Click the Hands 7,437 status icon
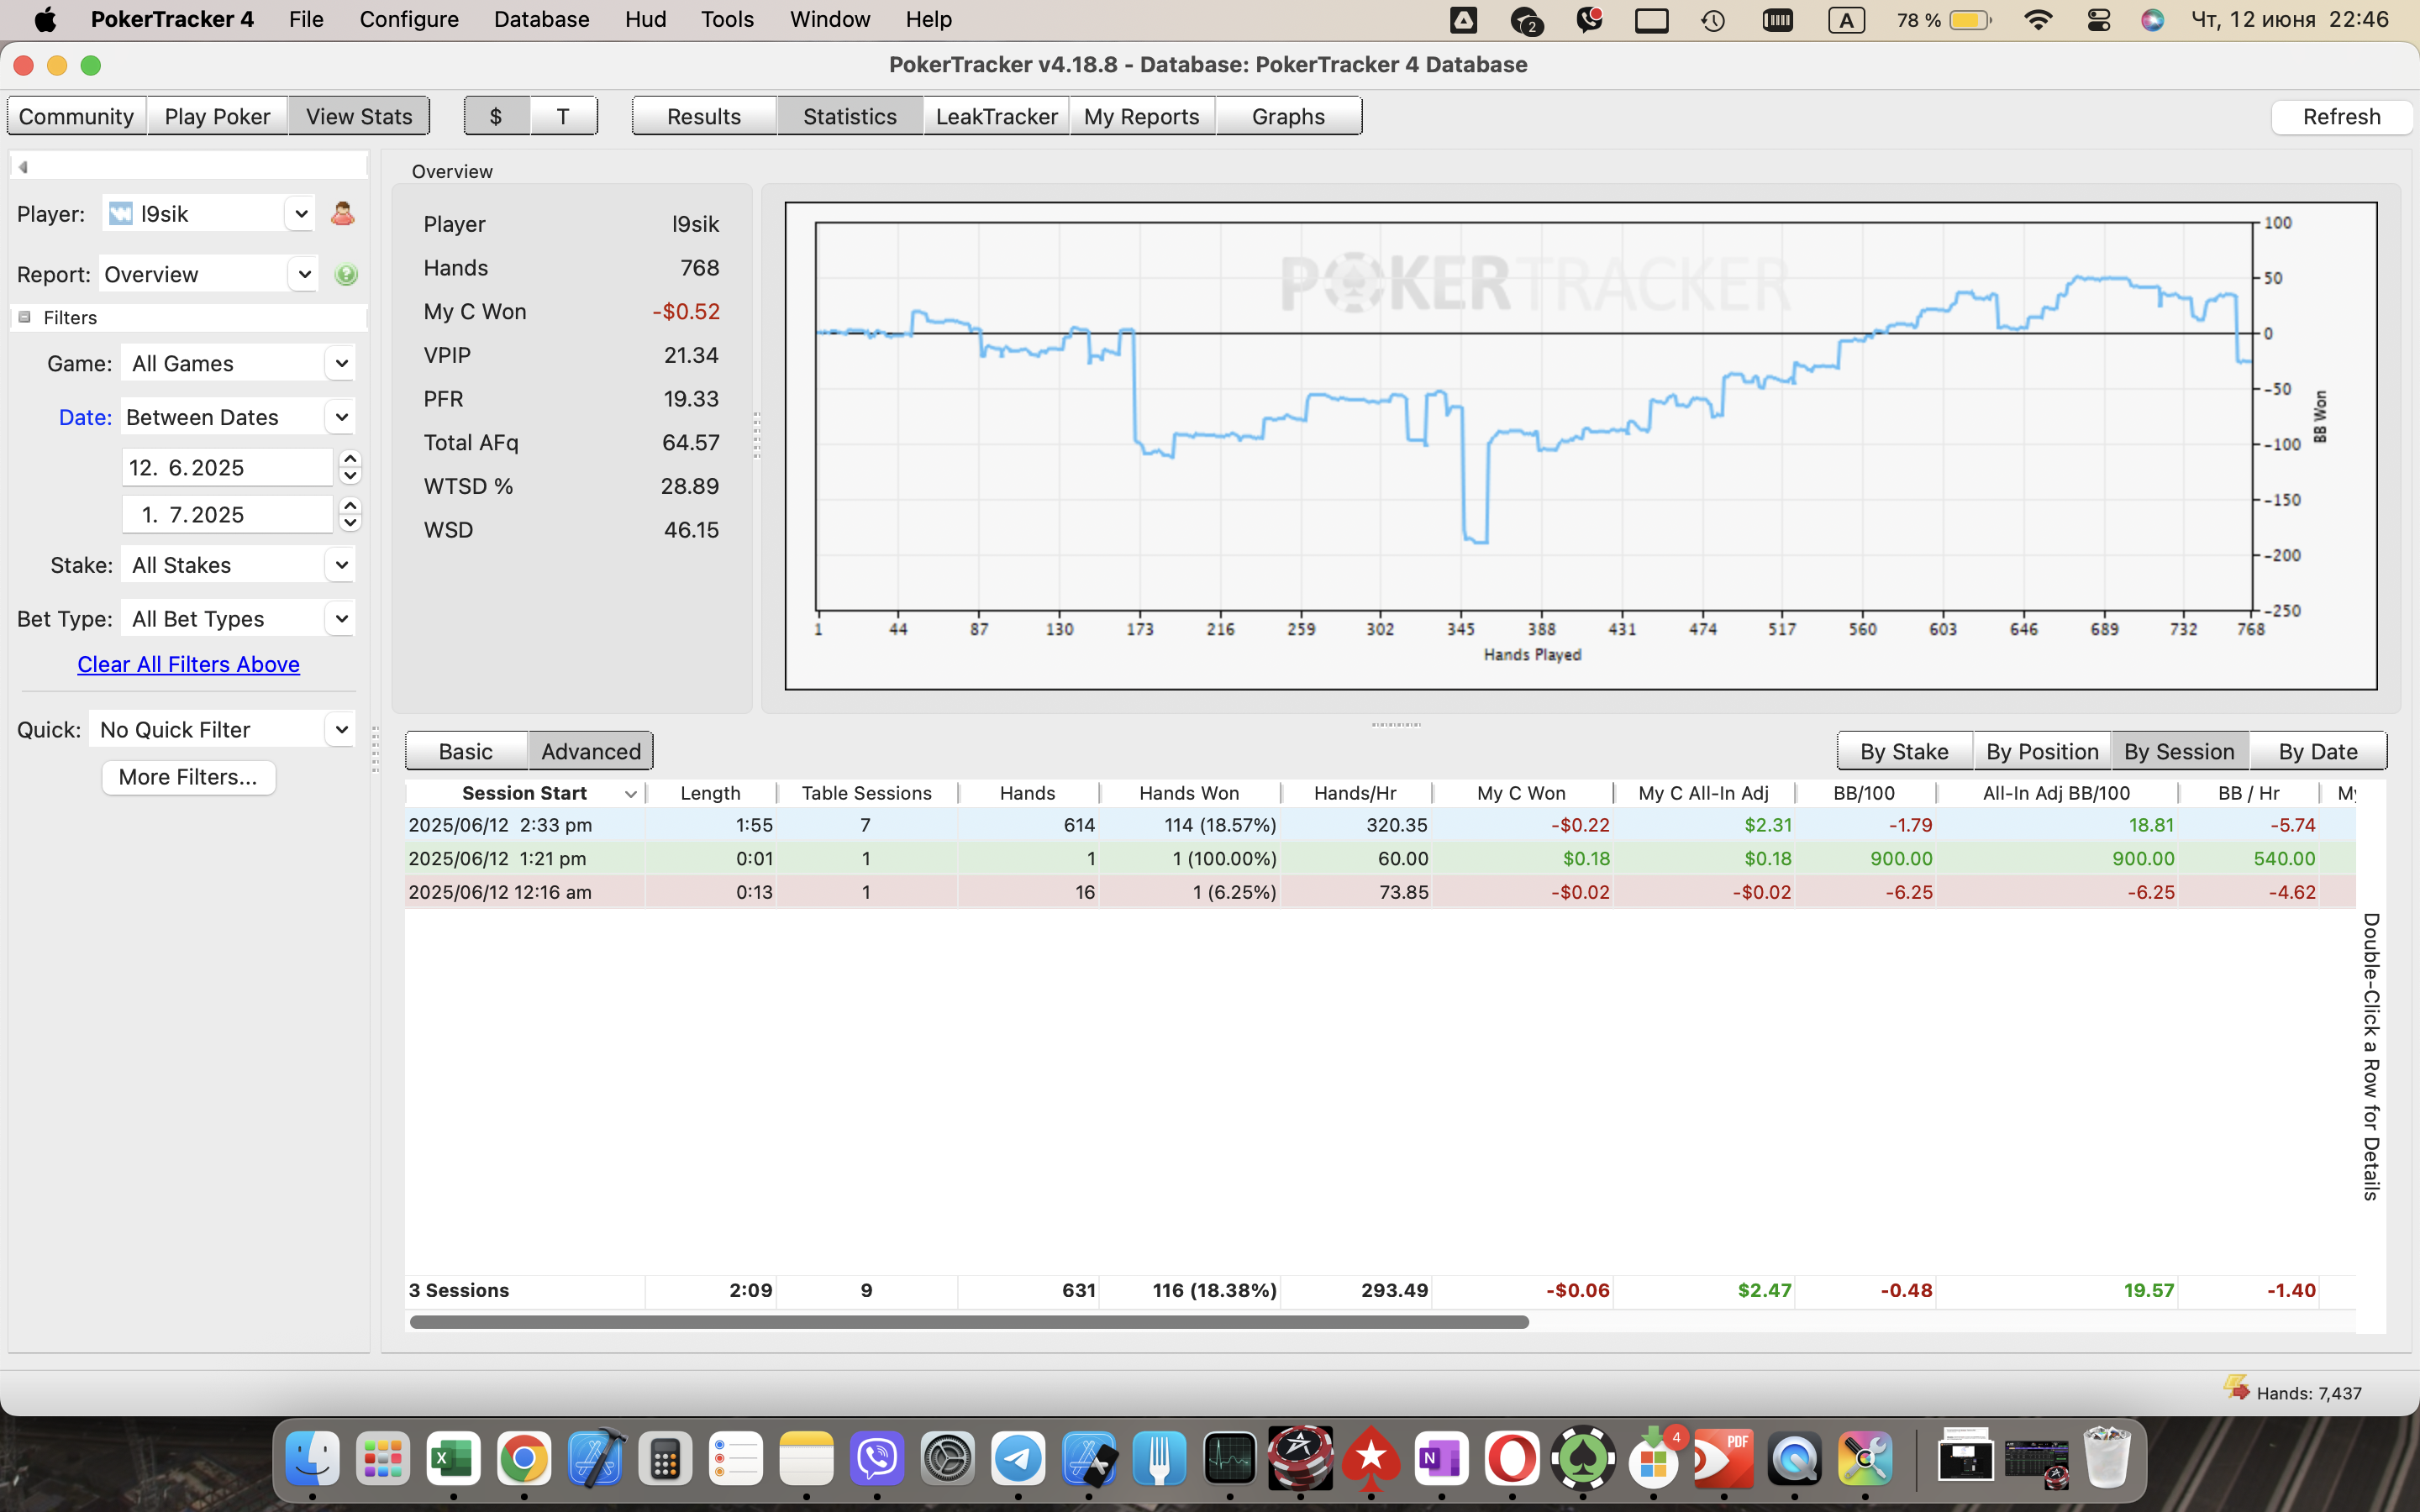Image resolution: width=2420 pixels, height=1512 pixels. (2237, 1388)
